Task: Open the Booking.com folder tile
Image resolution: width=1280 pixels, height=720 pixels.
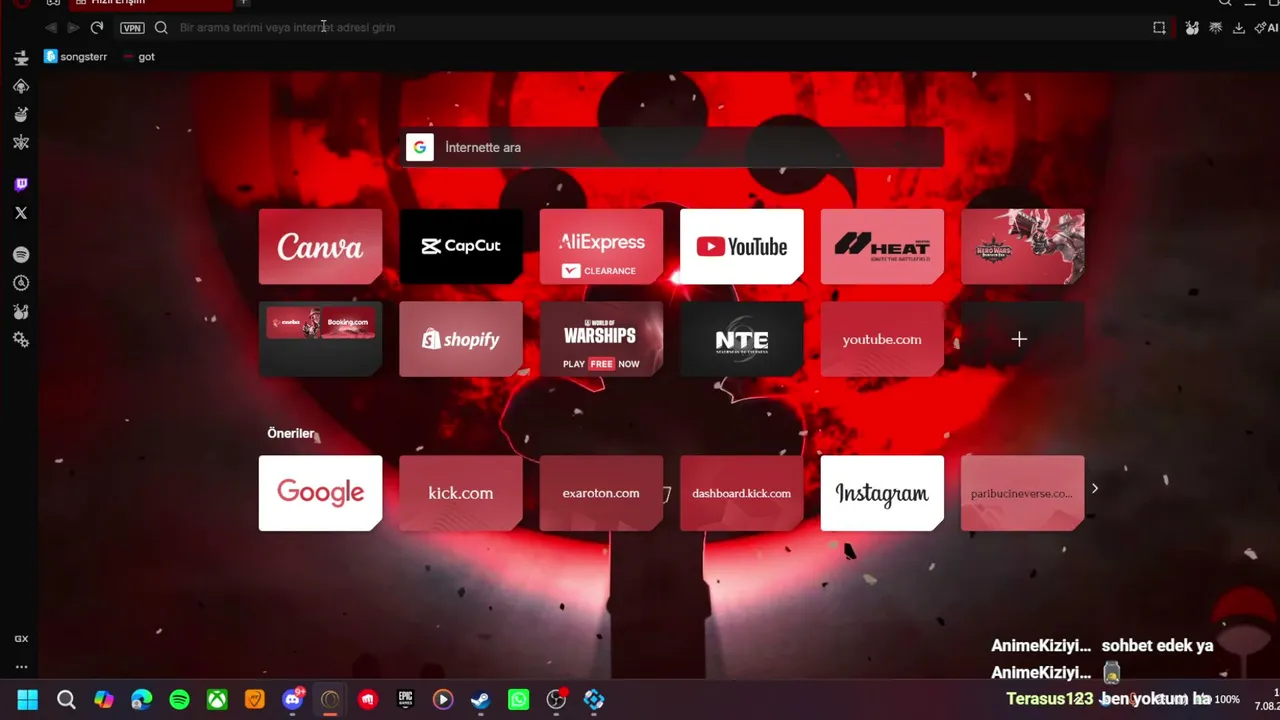Action: tap(320, 340)
